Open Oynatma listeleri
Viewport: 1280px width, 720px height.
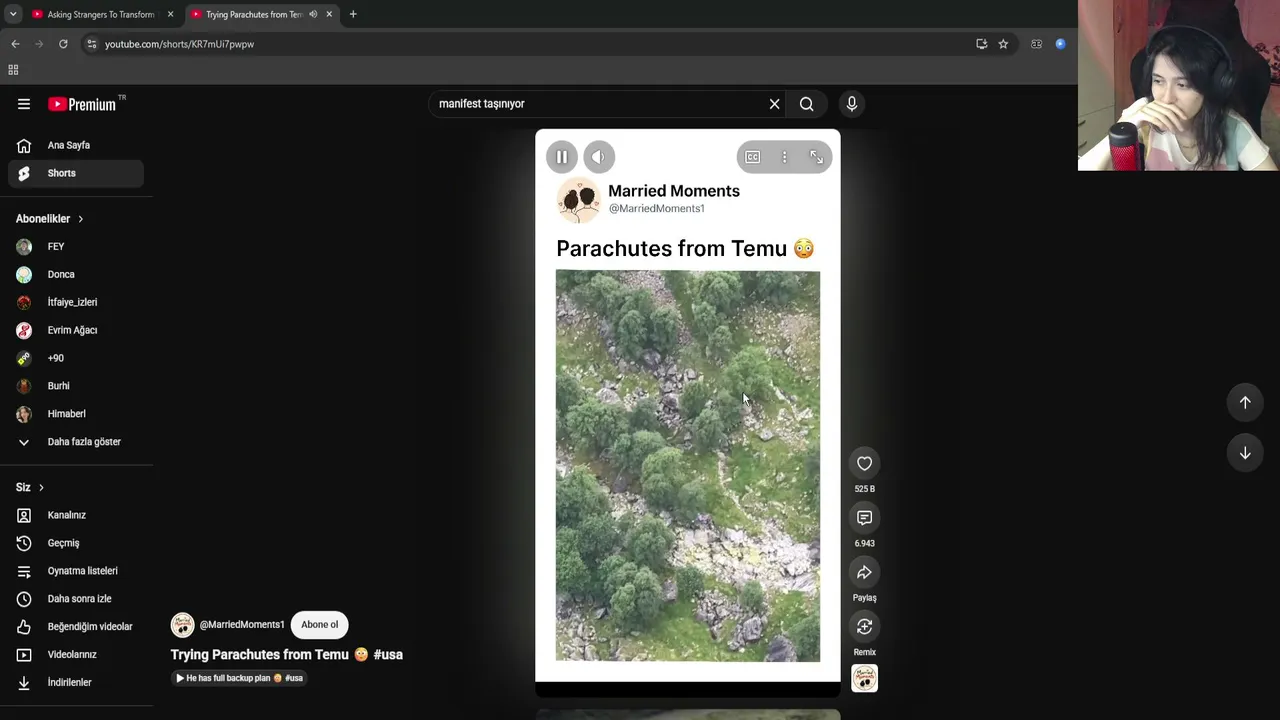[x=76, y=571]
